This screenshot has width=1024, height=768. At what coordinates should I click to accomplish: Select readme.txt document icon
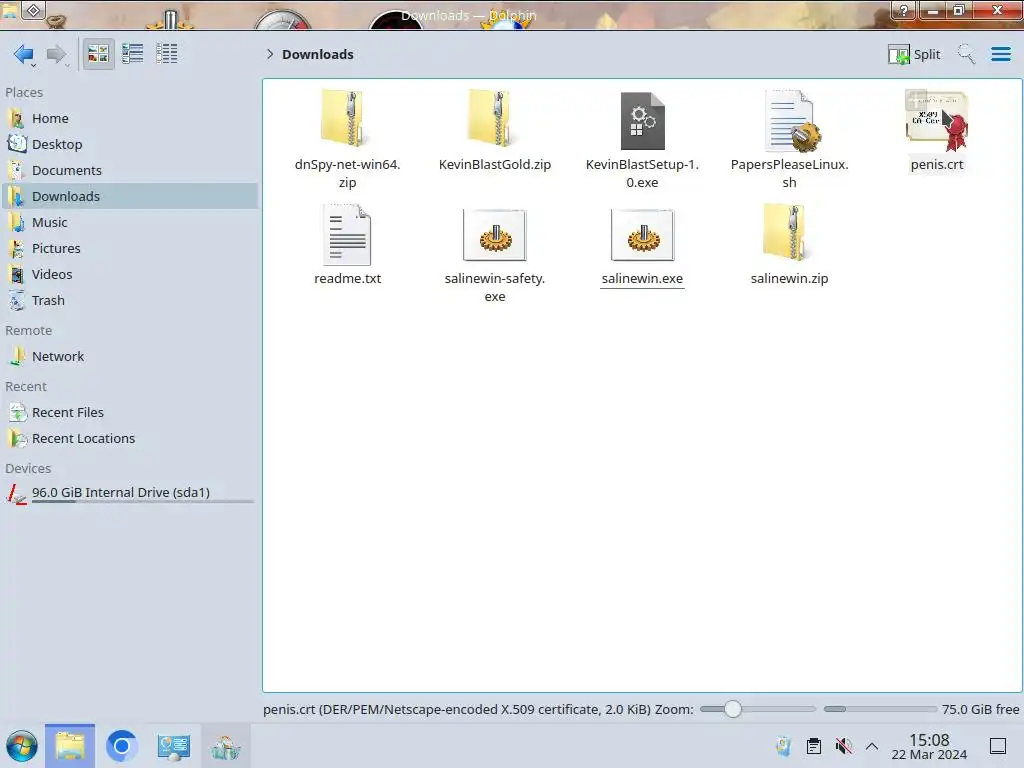[347, 234]
